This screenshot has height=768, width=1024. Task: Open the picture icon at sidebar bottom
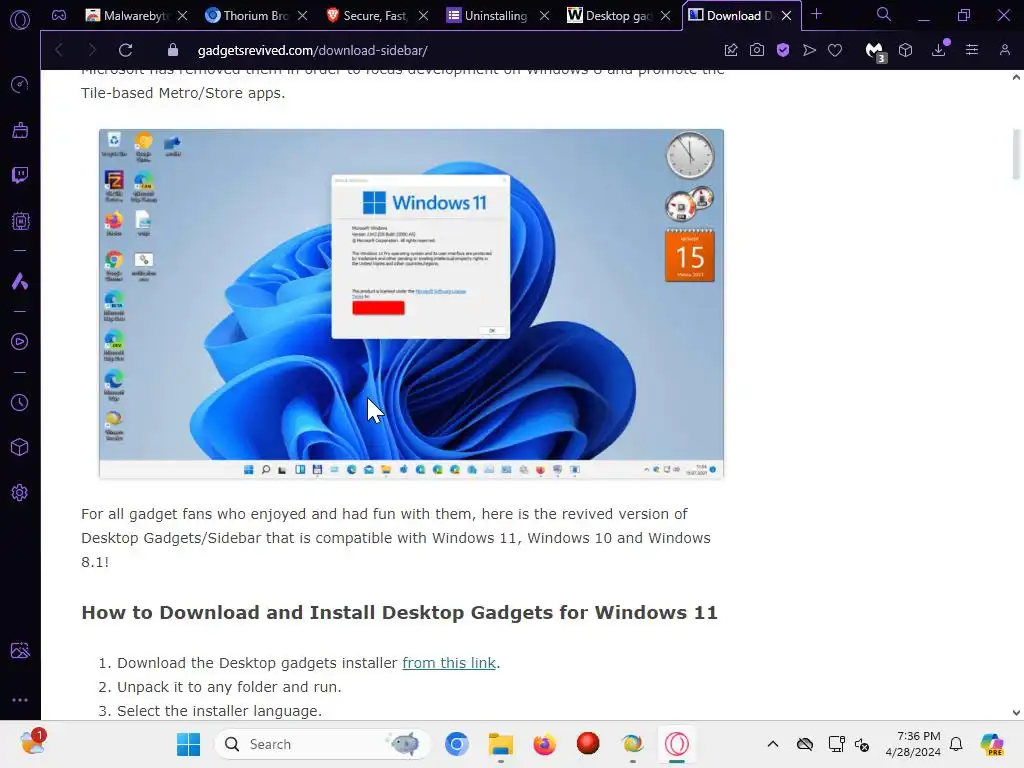[x=20, y=650]
